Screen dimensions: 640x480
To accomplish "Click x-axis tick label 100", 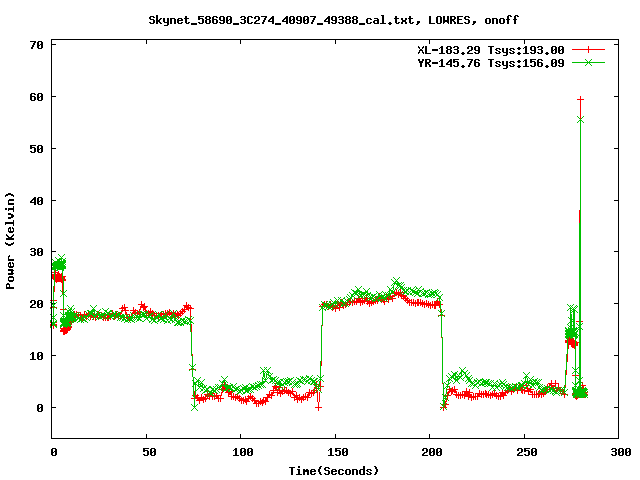I will [243, 452].
